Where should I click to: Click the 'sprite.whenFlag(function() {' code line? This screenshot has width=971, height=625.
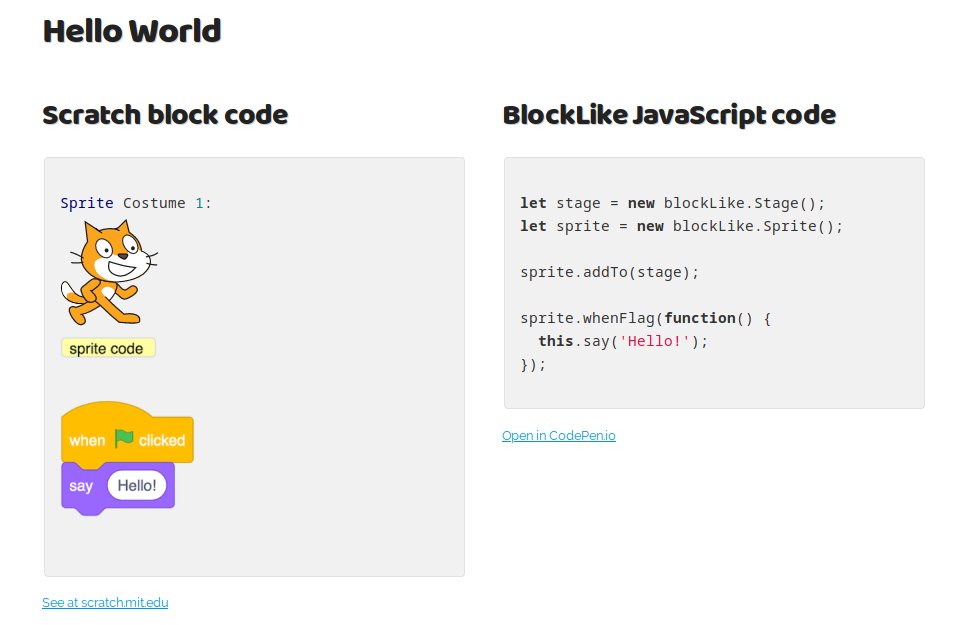coord(646,318)
